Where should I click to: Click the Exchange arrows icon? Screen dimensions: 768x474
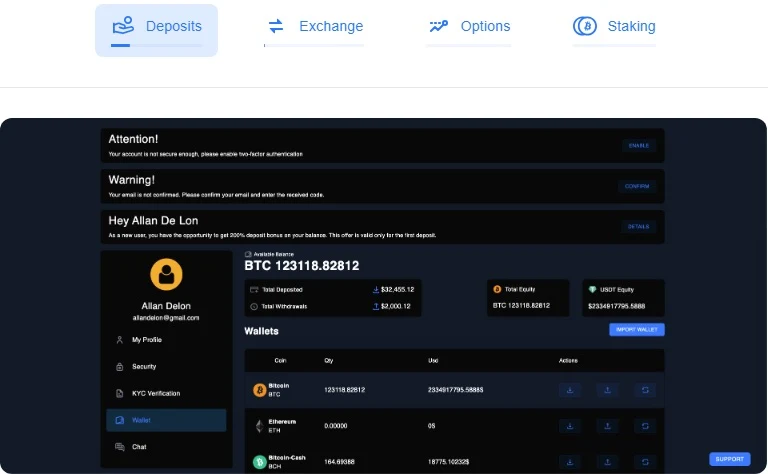point(276,26)
